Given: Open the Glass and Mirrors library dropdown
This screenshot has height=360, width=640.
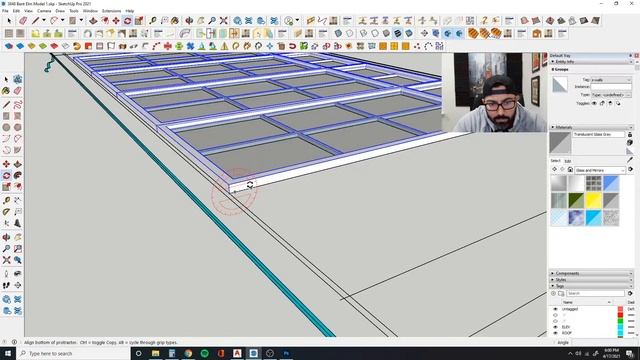Looking at the screenshot, I should pos(600,170).
